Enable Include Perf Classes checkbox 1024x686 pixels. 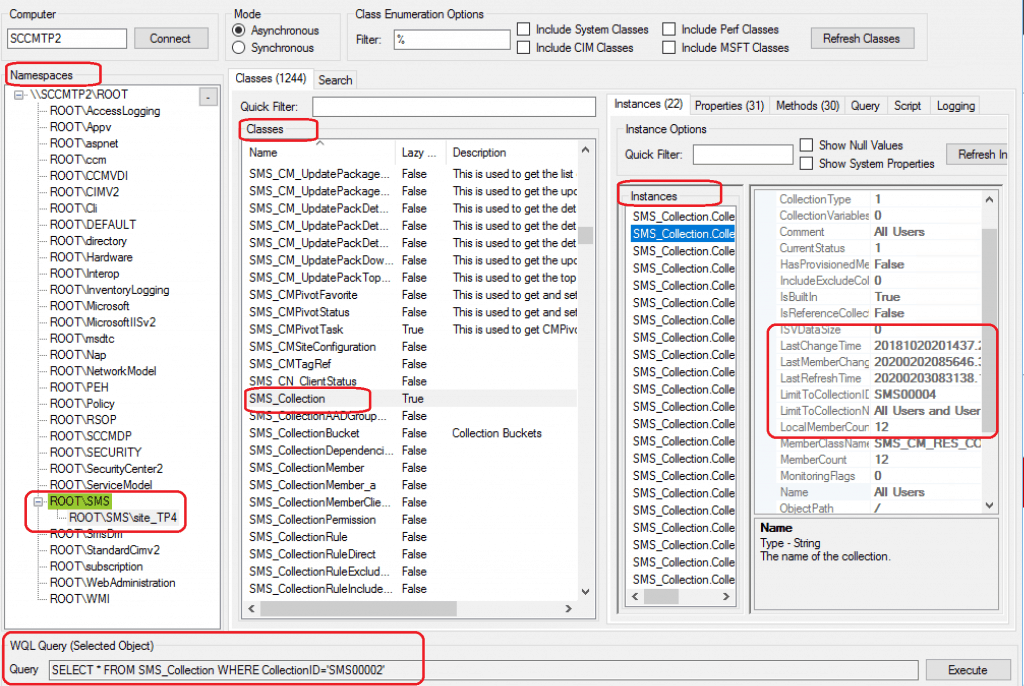pos(669,29)
